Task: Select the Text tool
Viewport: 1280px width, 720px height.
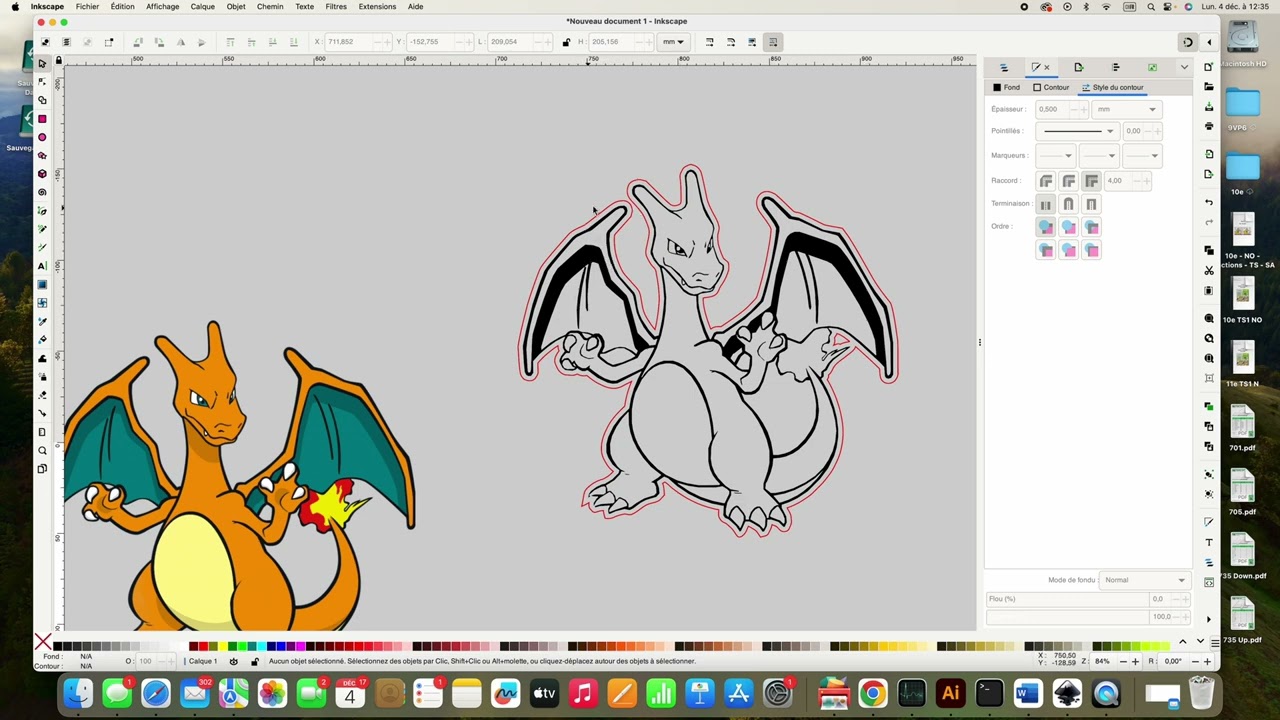Action: [42, 266]
